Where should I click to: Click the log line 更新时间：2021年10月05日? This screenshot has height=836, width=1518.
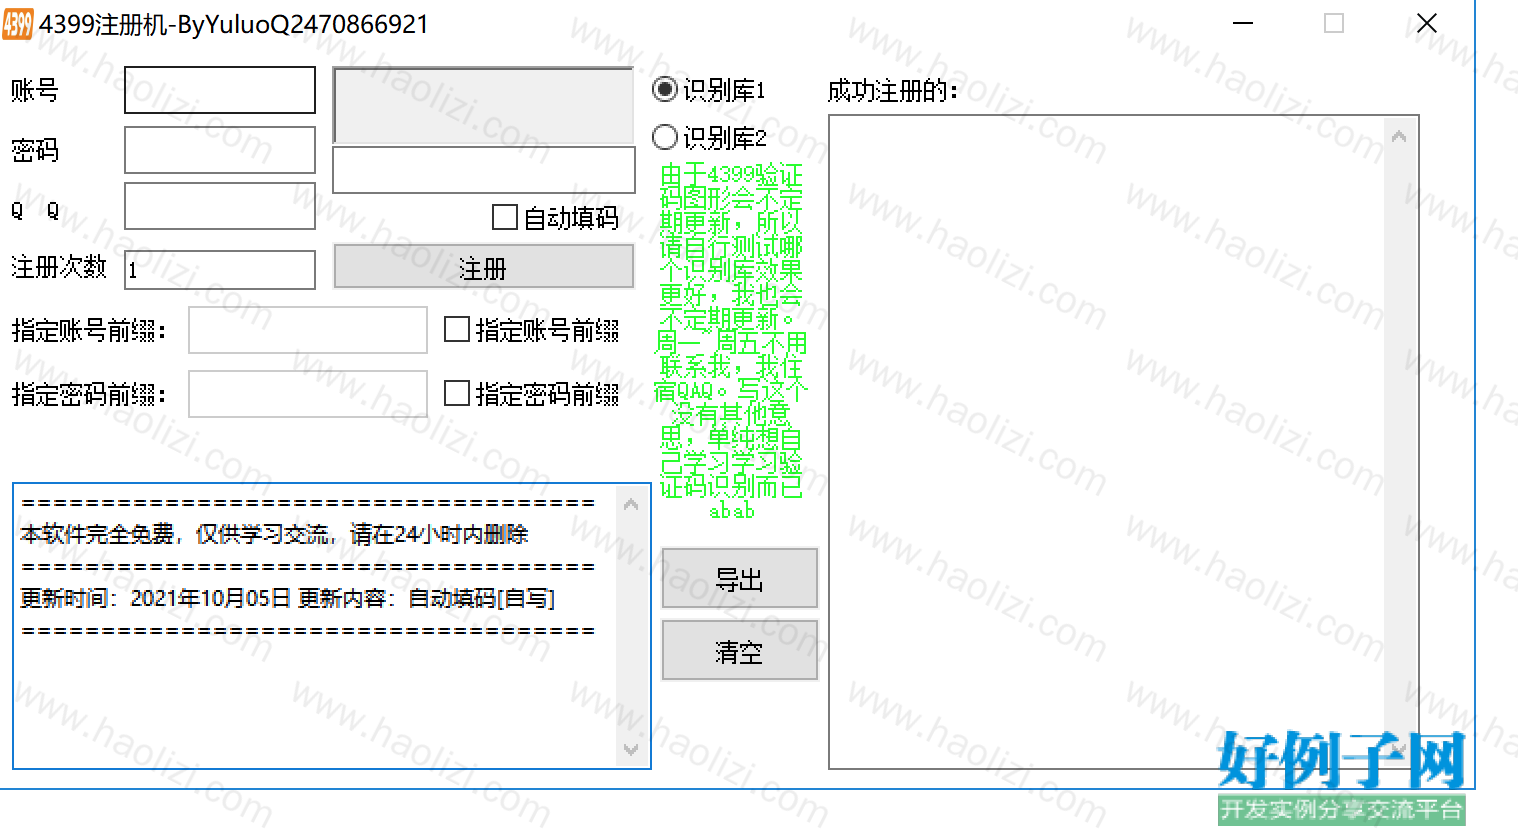[x=288, y=598]
